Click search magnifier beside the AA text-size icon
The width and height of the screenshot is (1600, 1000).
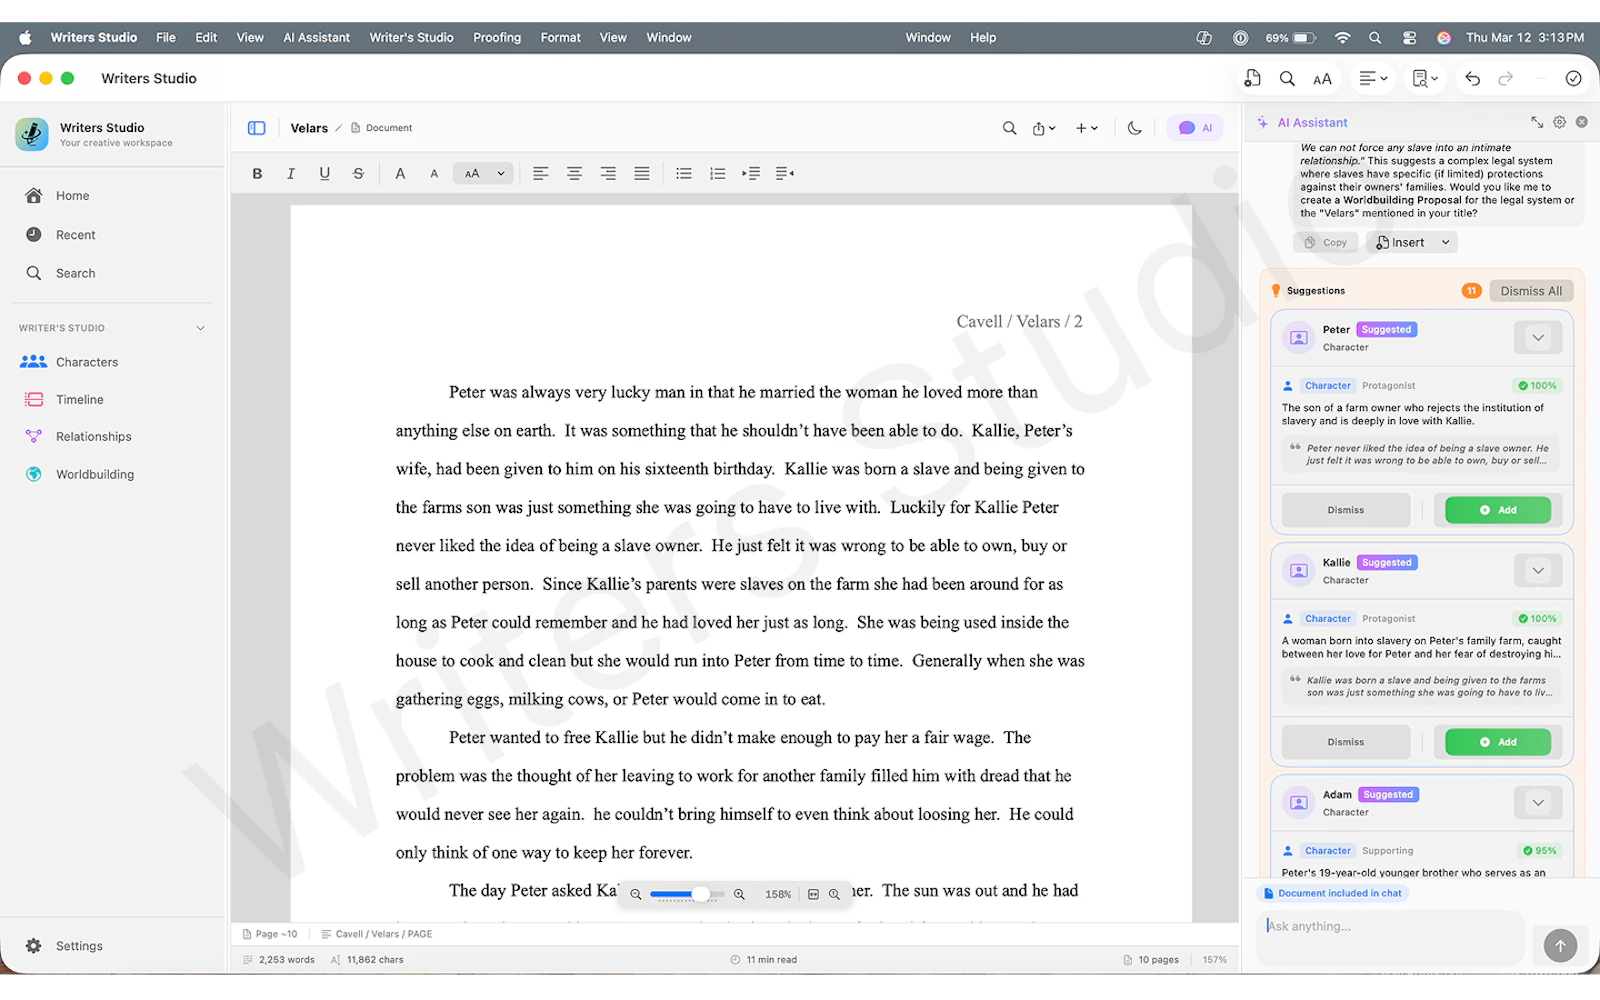coord(1287,78)
